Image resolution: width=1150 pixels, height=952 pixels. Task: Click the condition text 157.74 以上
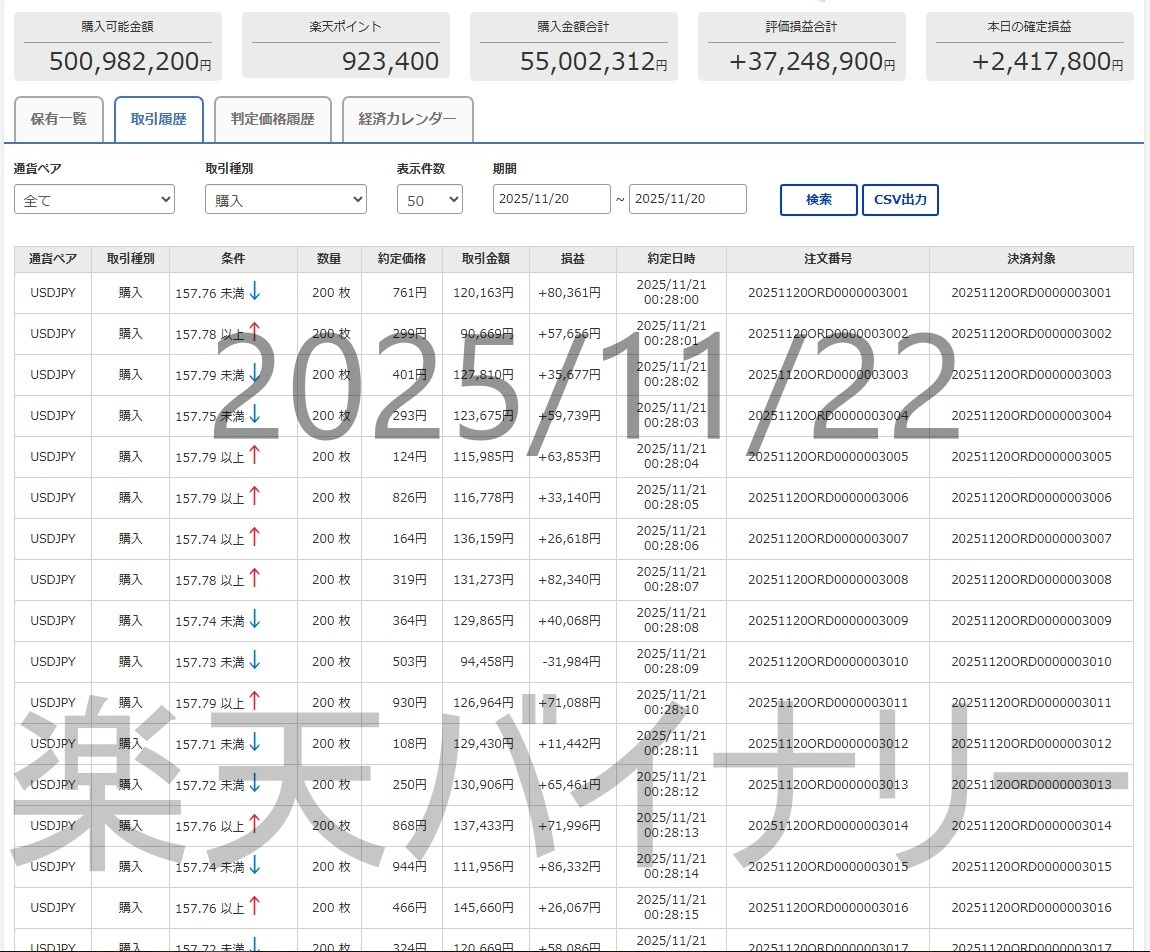(210, 539)
